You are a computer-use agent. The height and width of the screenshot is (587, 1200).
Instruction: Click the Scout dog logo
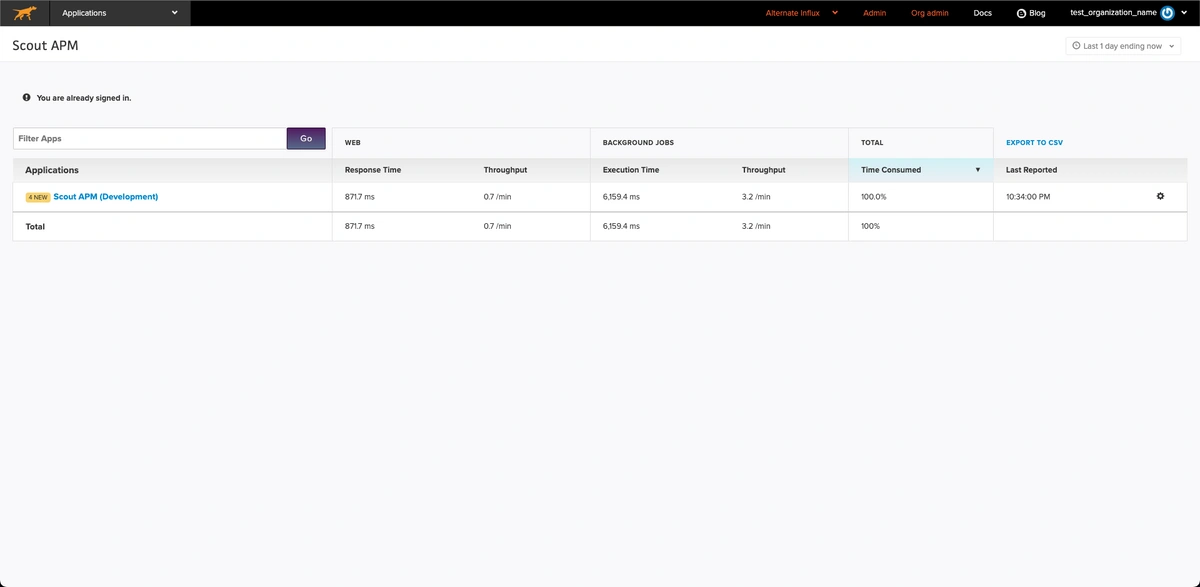click(x=25, y=13)
